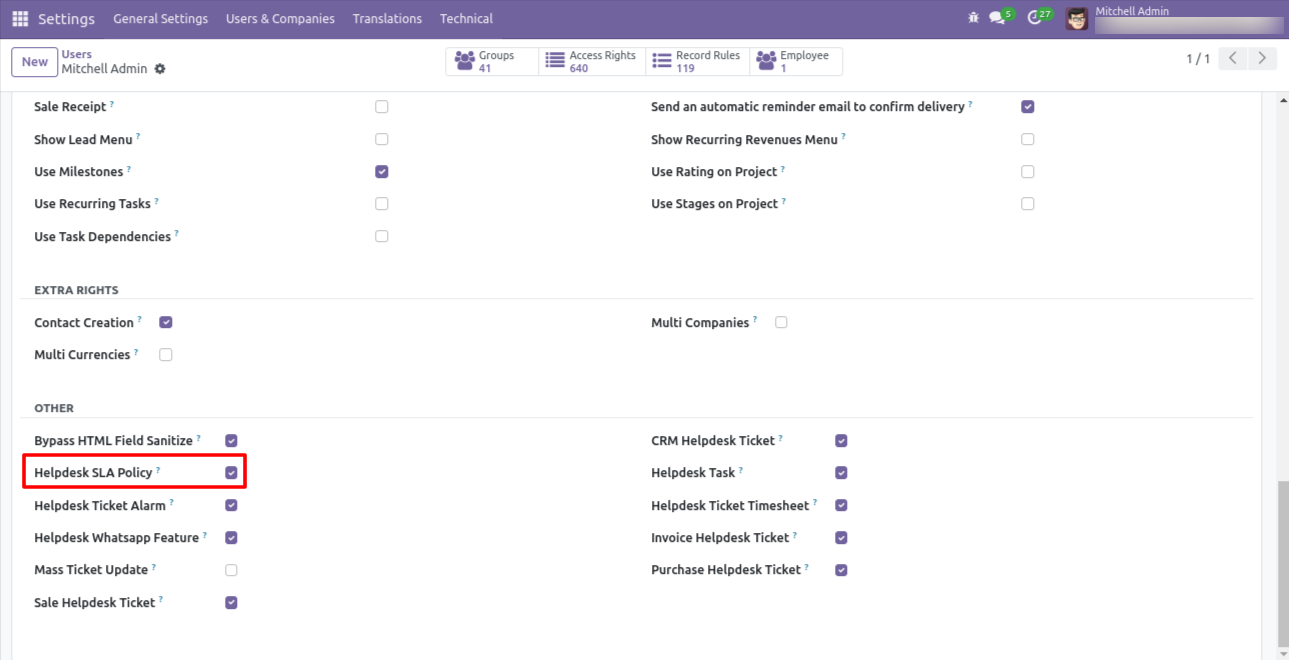The image size is (1289, 660).
Task: Show help tooltip for Helpdesk Whatsapp Feature
Action: [x=205, y=534]
